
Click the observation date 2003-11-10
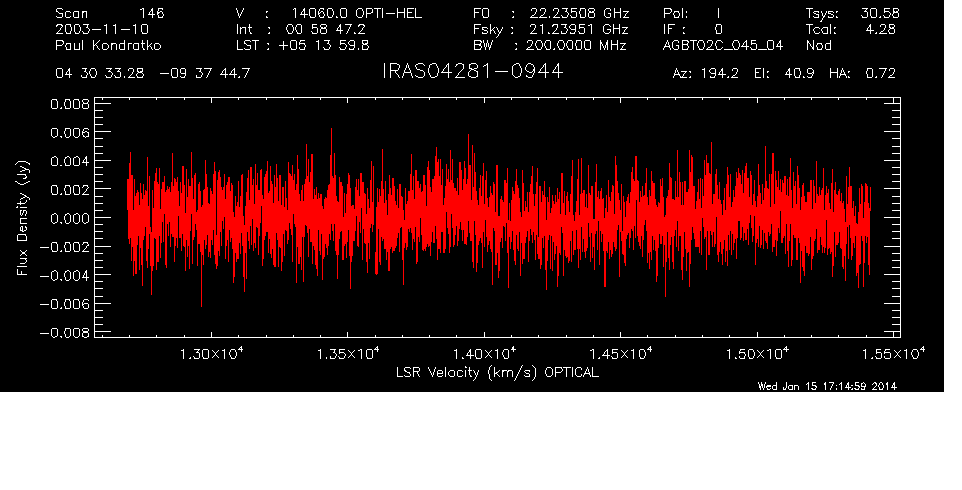click(x=102, y=29)
